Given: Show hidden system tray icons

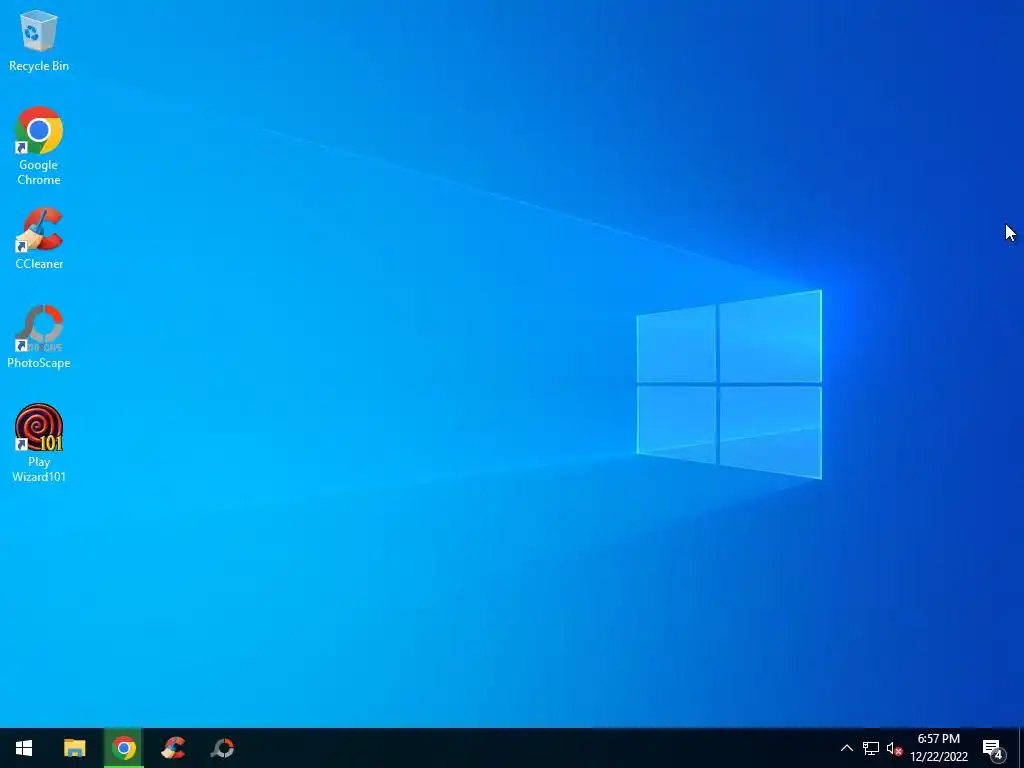Looking at the screenshot, I should pyautogui.click(x=846, y=748).
